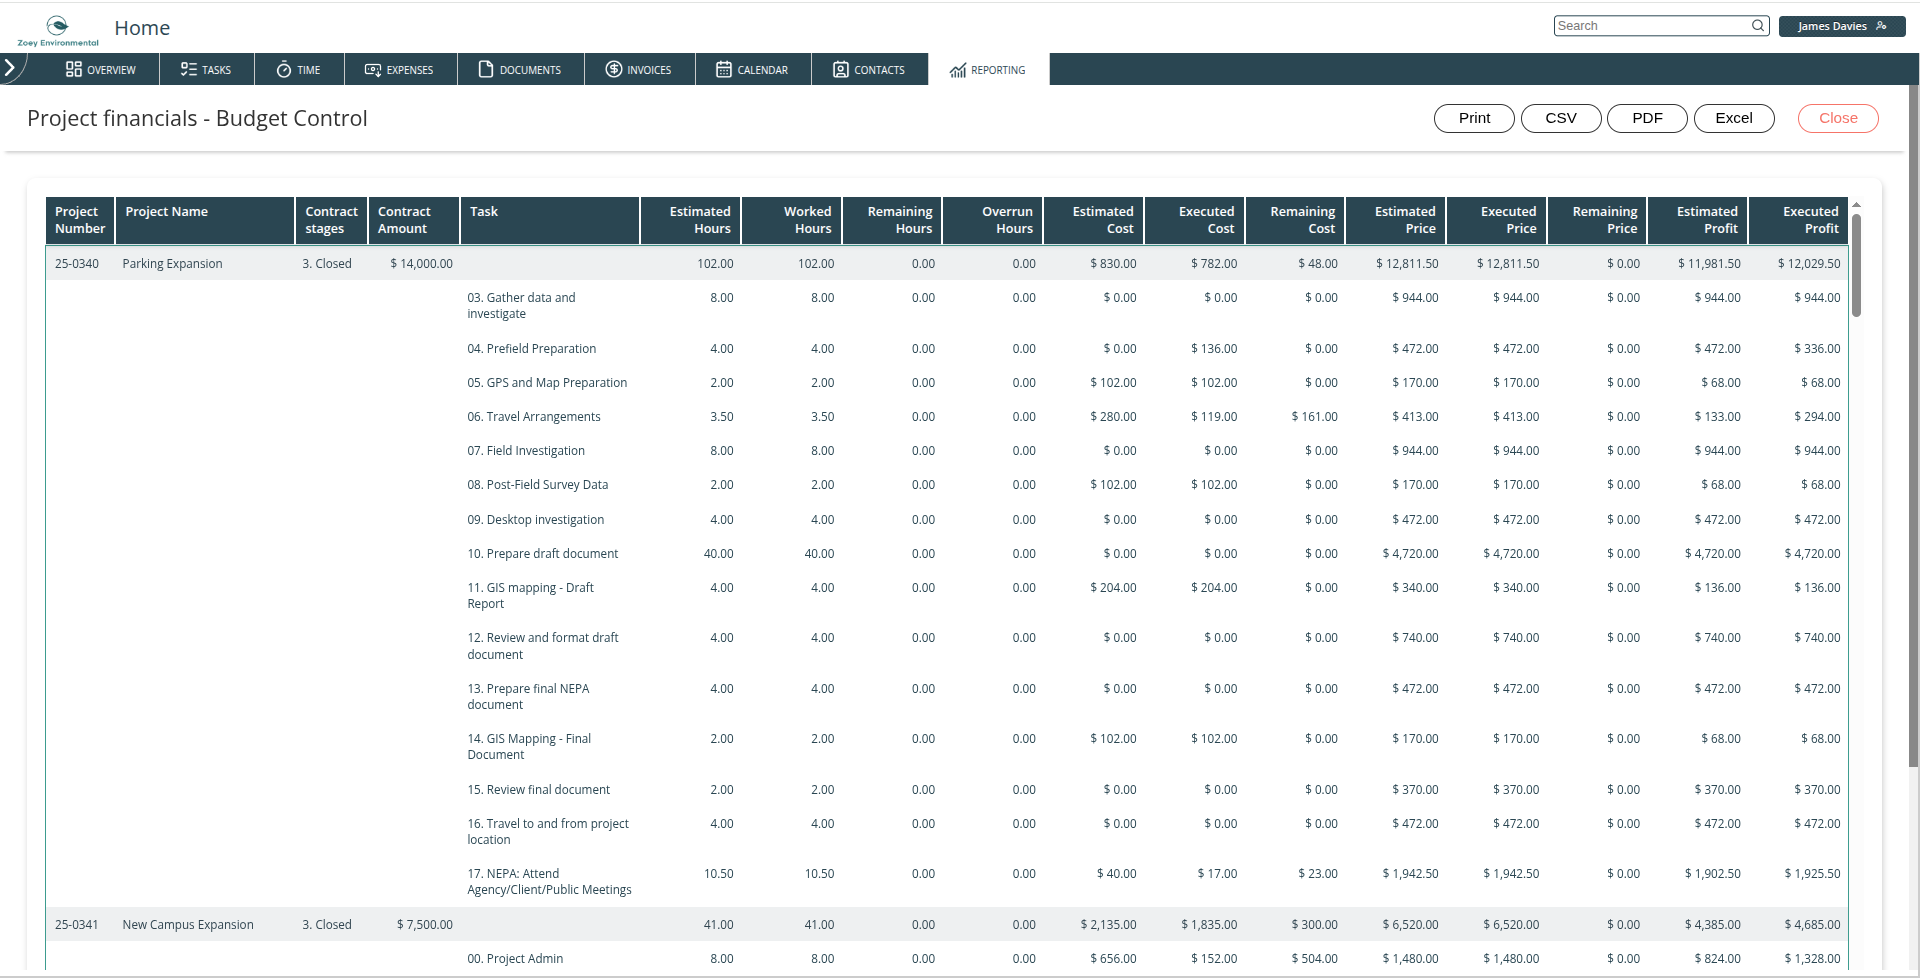The height and width of the screenshot is (980, 1920).
Task: Click the Home page title
Action: click(142, 28)
